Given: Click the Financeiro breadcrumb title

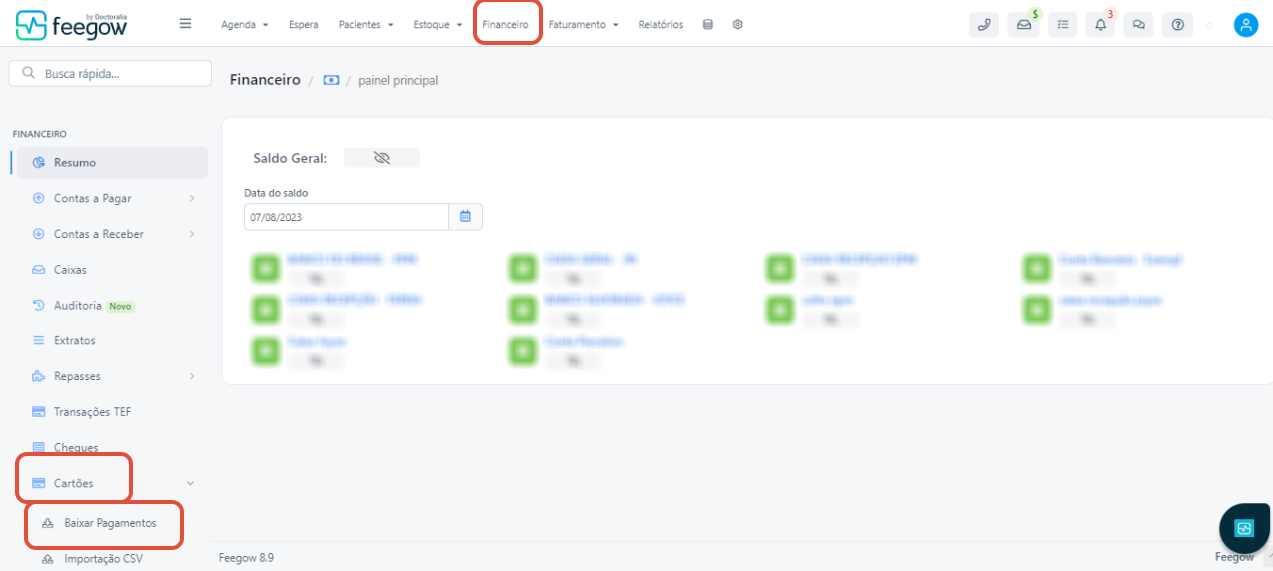Looking at the screenshot, I should [x=265, y=80].
